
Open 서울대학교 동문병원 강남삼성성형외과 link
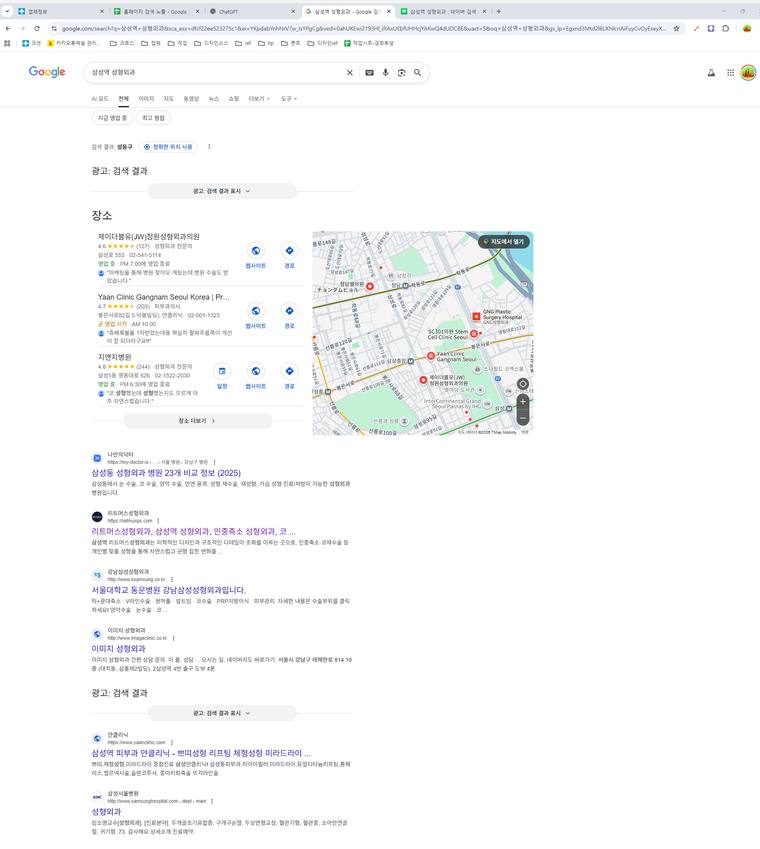pos(168,590)
